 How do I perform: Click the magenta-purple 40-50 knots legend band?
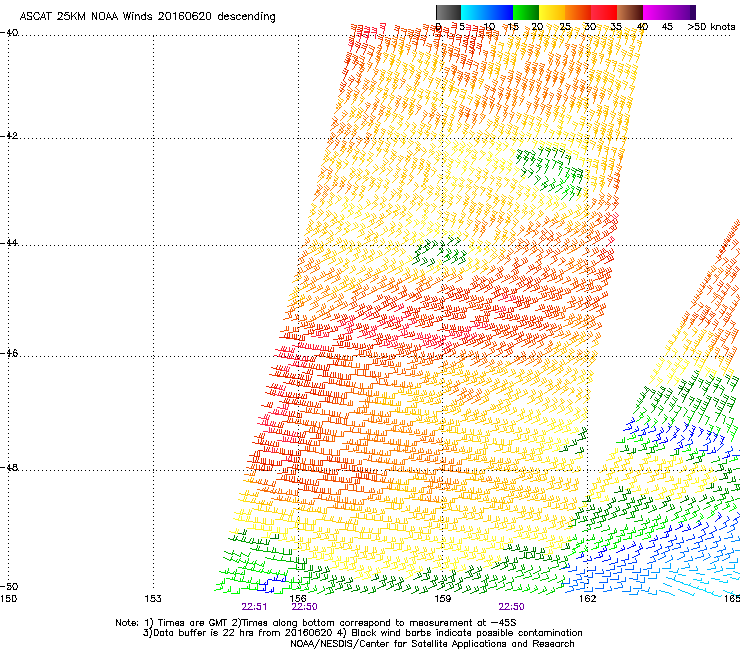click(669, 12)
